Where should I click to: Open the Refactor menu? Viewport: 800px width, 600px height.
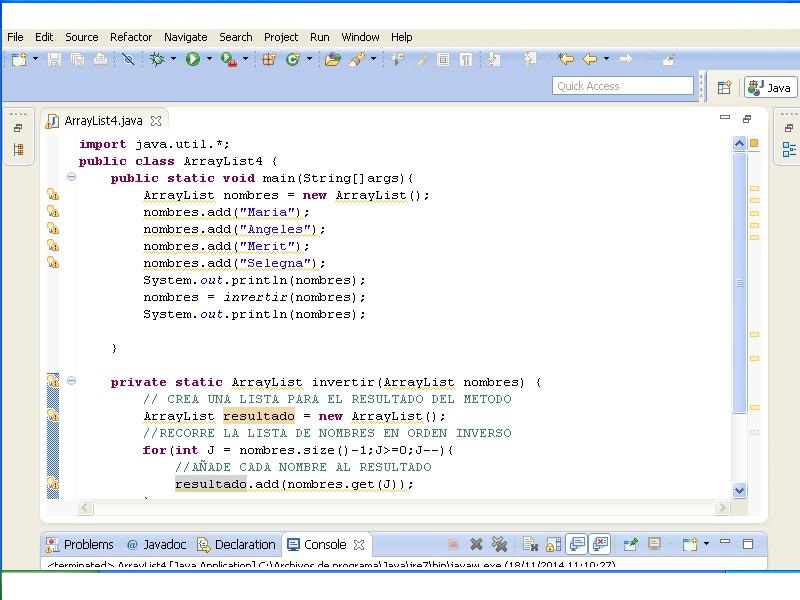[131, 37]
